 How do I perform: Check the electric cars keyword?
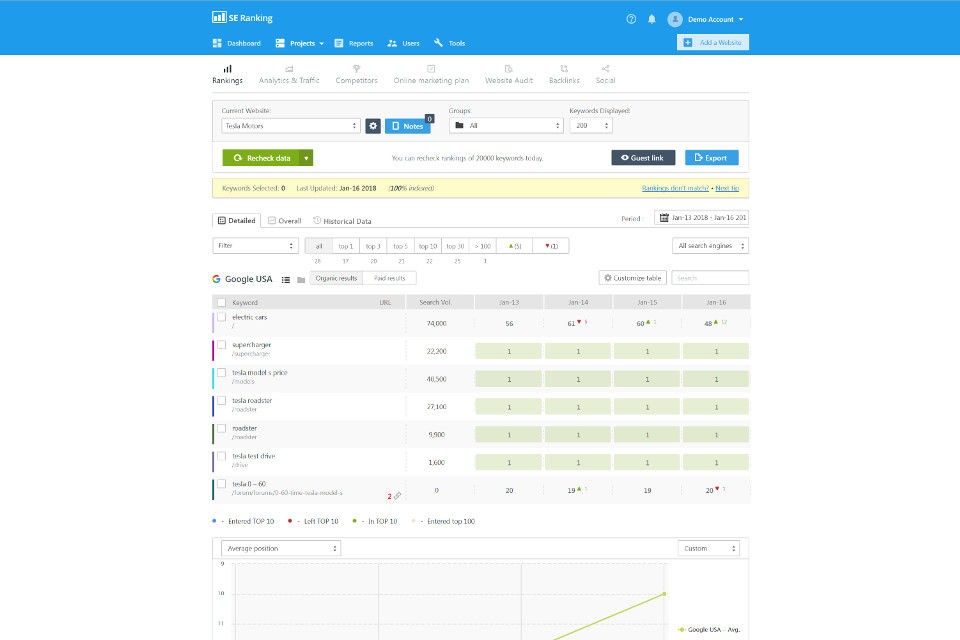click(x=222, y=317)
